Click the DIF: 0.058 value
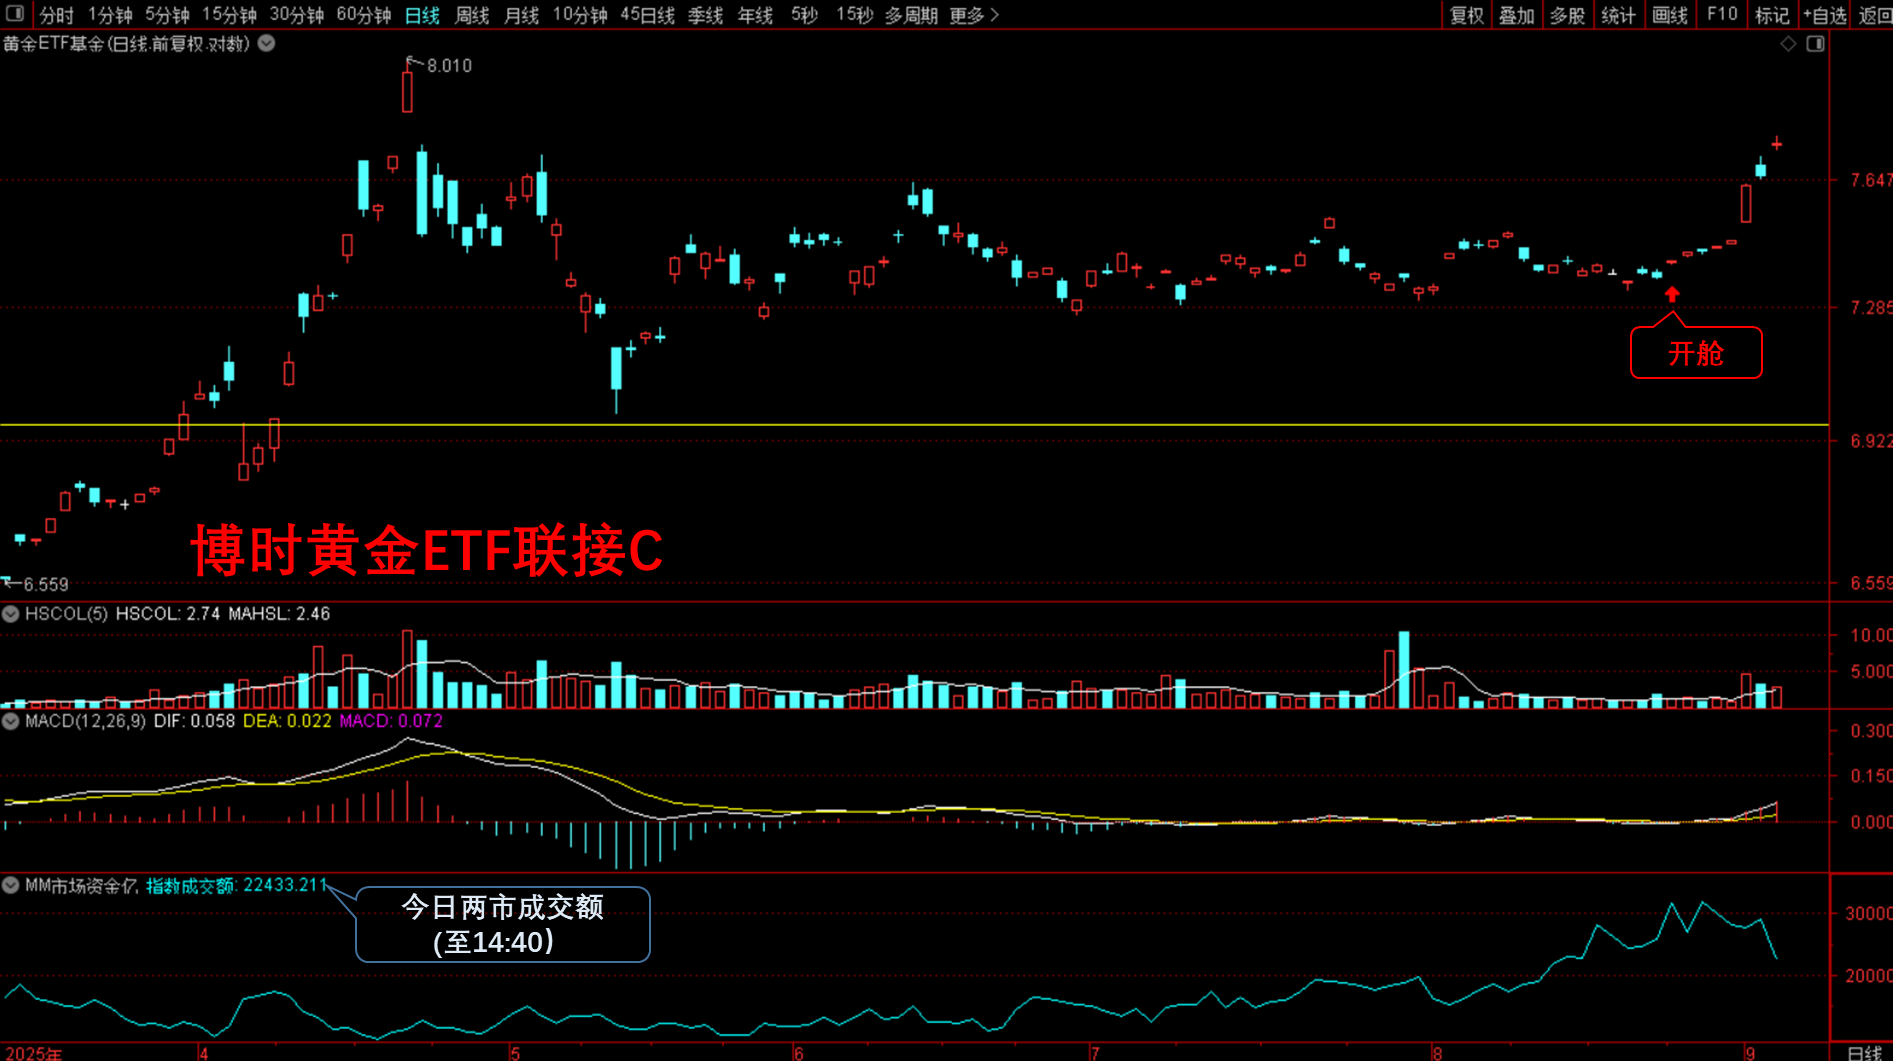This screenshot has height=1061, width=1893. (x=194, y=721)
